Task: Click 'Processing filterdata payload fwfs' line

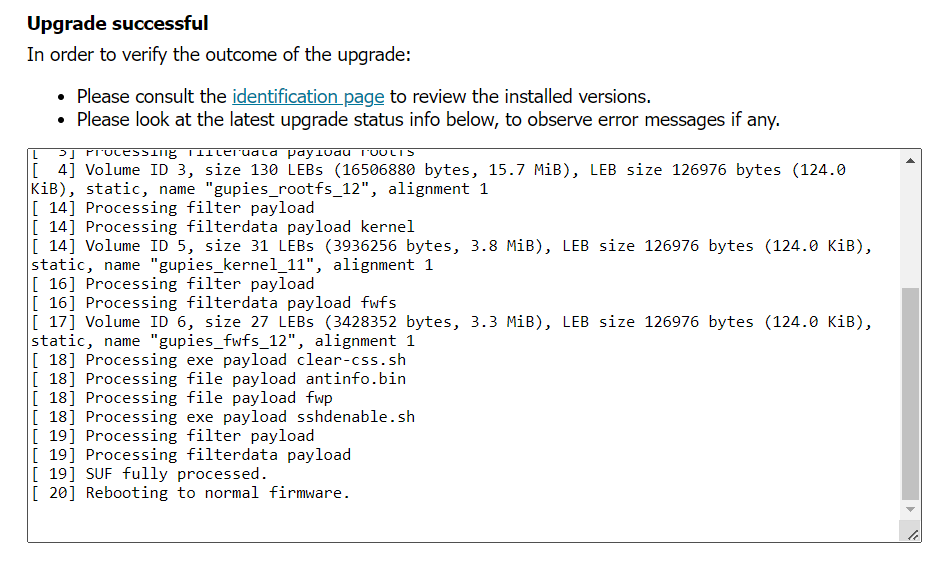Action: point(214,303)
